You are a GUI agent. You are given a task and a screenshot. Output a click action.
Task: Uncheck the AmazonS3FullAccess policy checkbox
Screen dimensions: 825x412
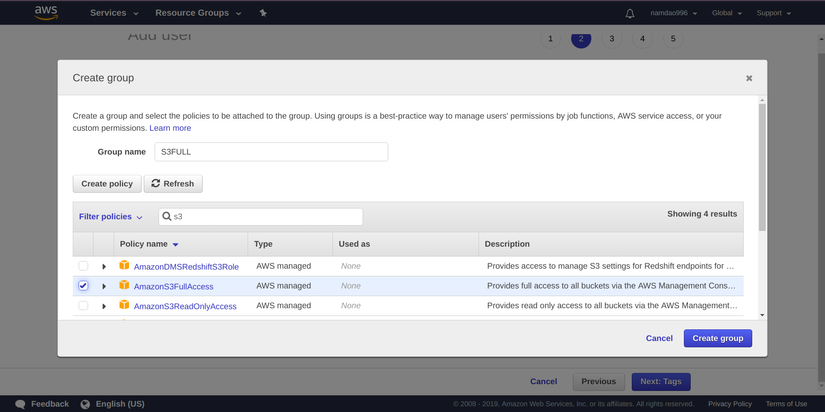tap(83, 286)
